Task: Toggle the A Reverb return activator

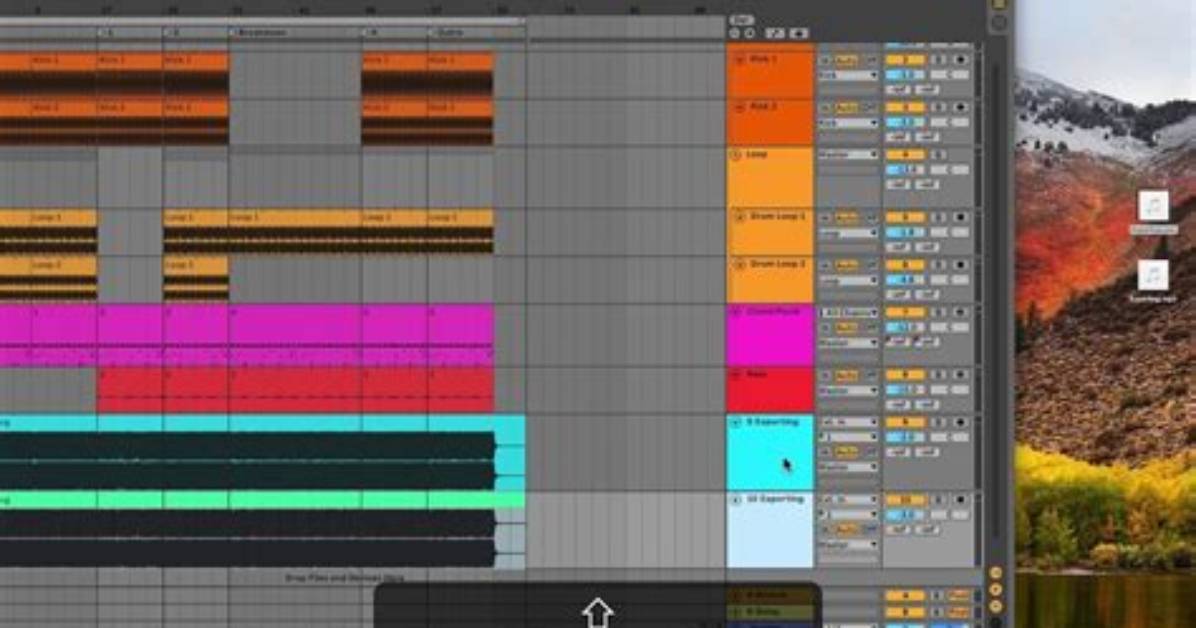Action: (x=905, y=596)
